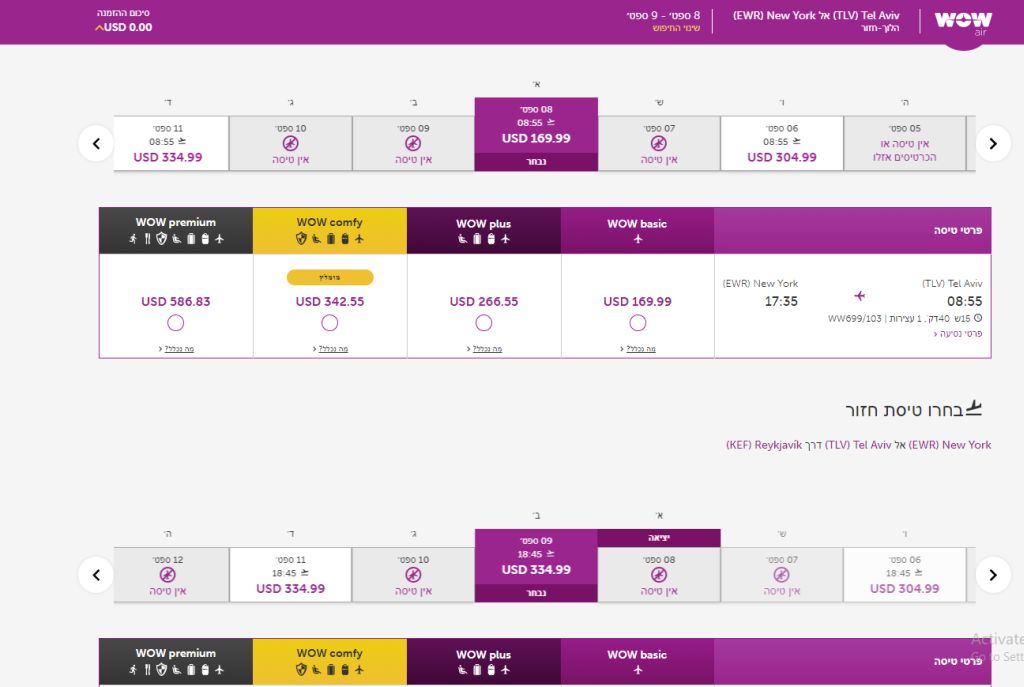Click the seat icon in outbound WOW comfy header
Screen dimensions: 1024x687
[316, 239]
